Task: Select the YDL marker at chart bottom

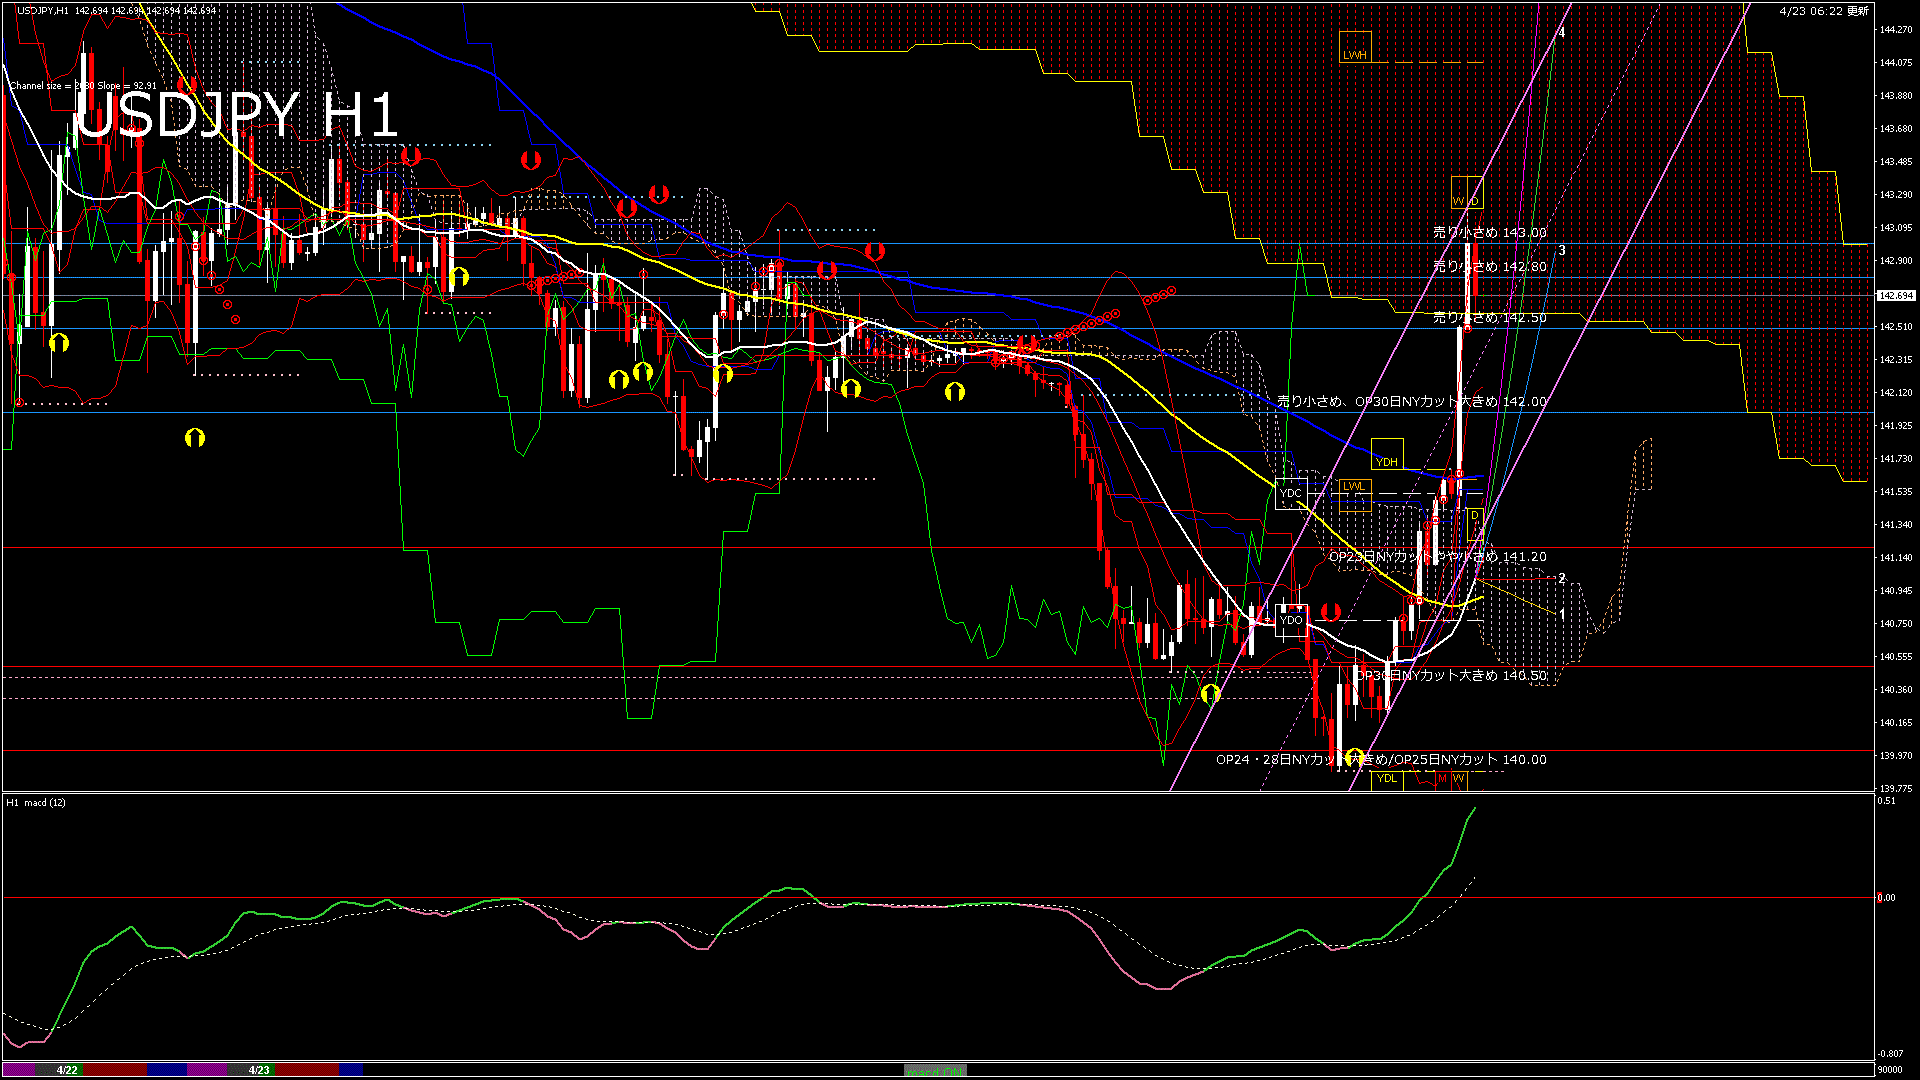Action: [1386, 778]
